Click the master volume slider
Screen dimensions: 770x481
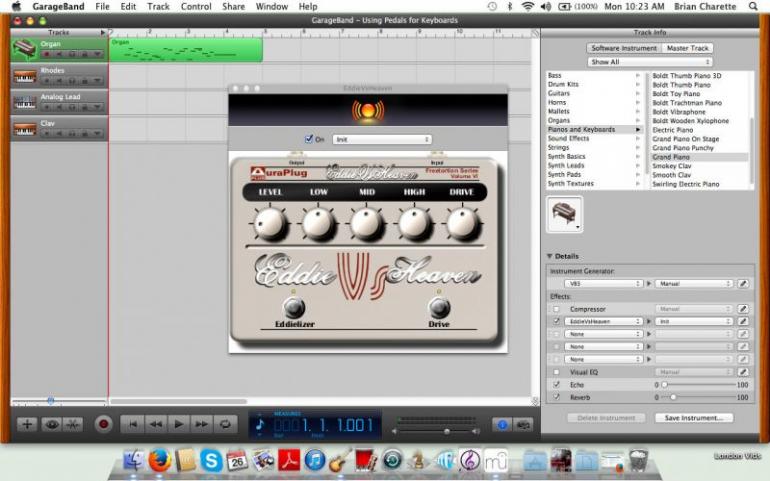436,431
